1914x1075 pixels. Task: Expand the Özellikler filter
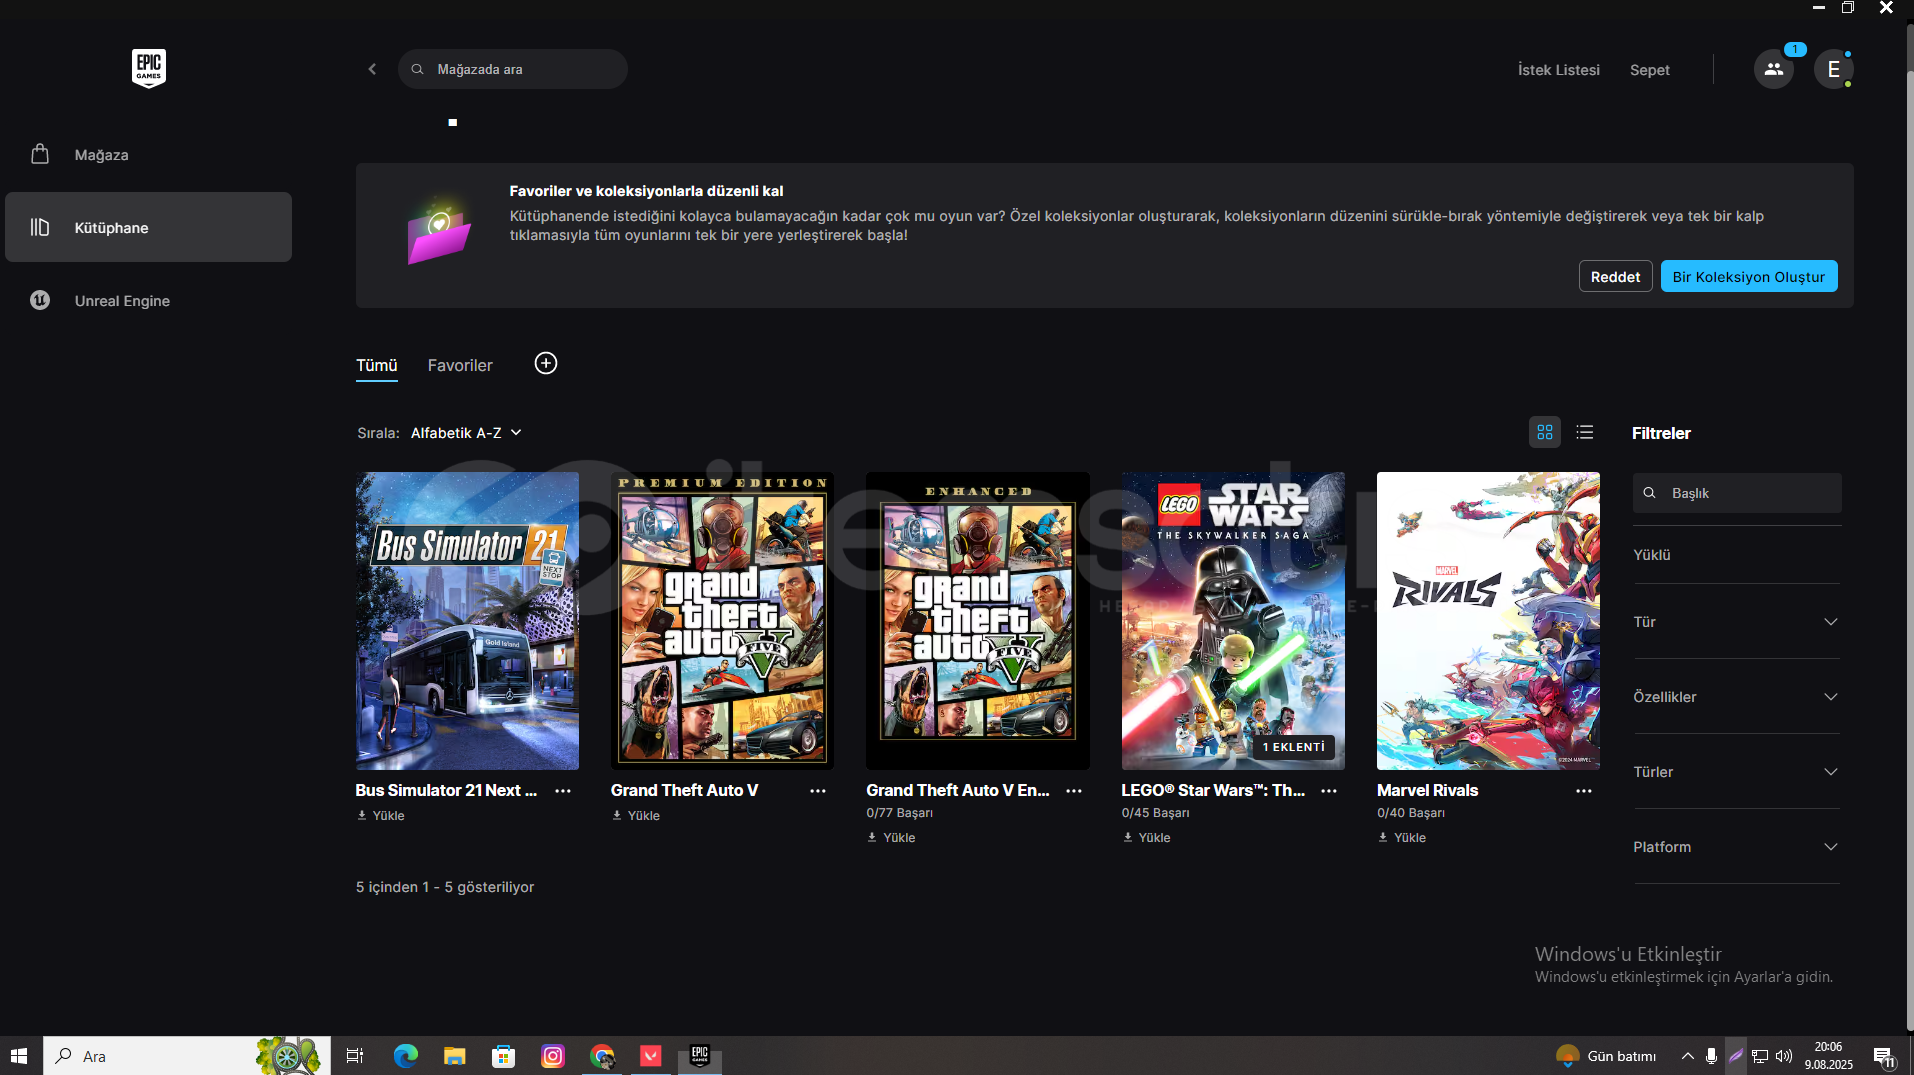pos(1736,697)
